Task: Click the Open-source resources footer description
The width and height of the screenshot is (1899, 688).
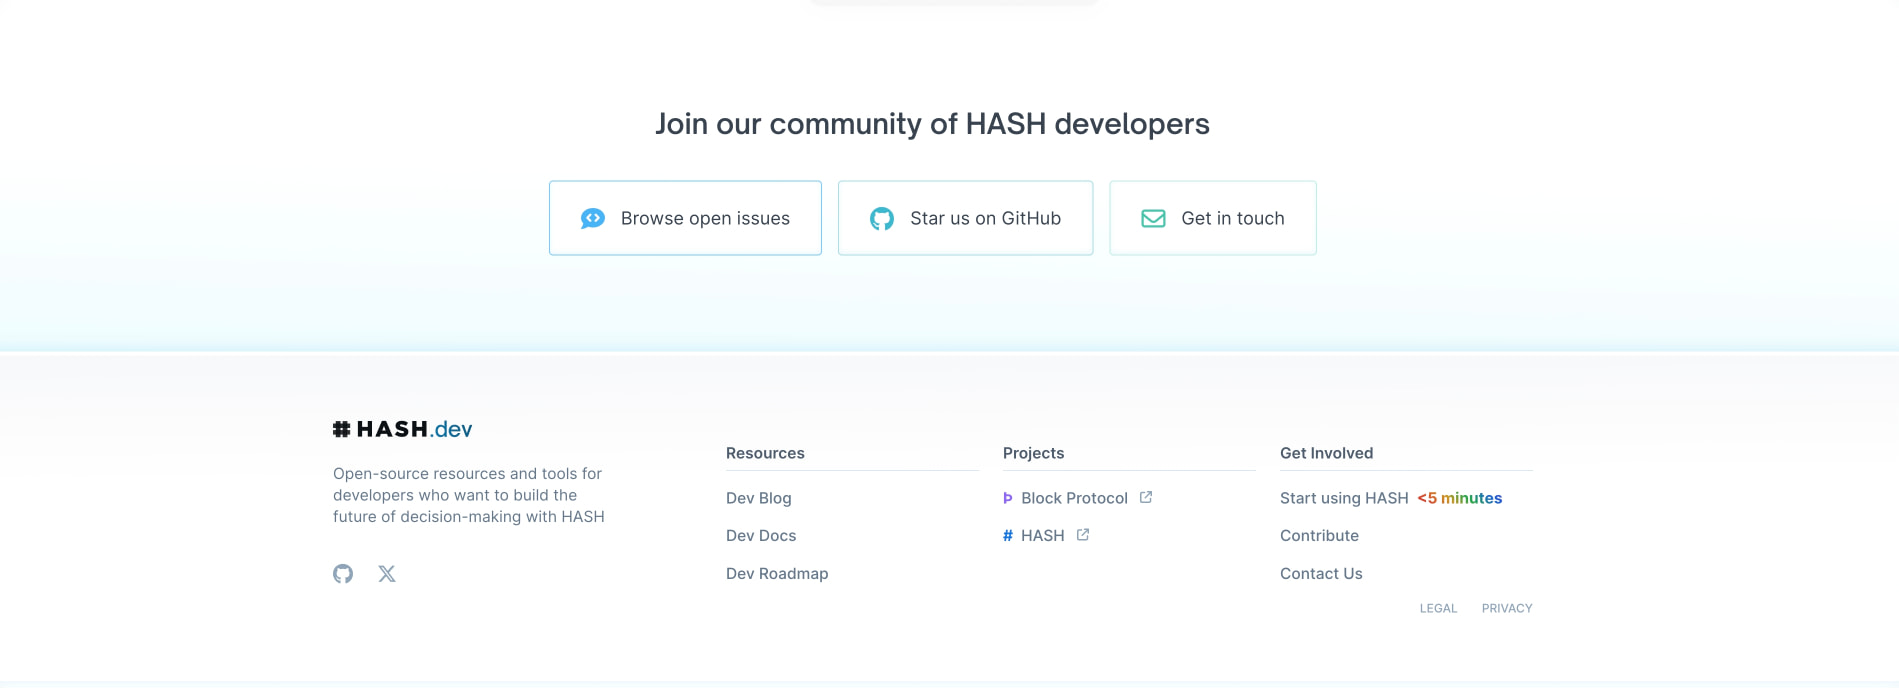Action: tap(469, 495)
